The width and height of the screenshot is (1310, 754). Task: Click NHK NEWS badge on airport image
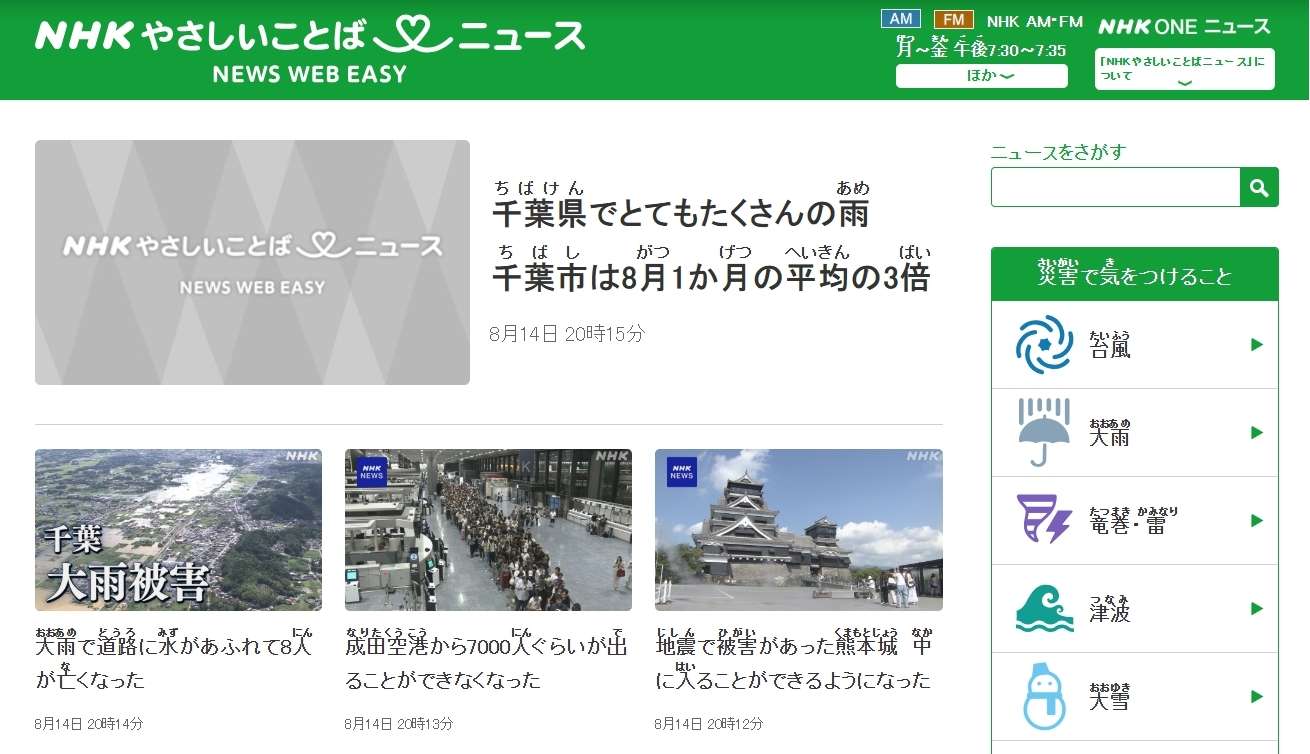point(371,472)
